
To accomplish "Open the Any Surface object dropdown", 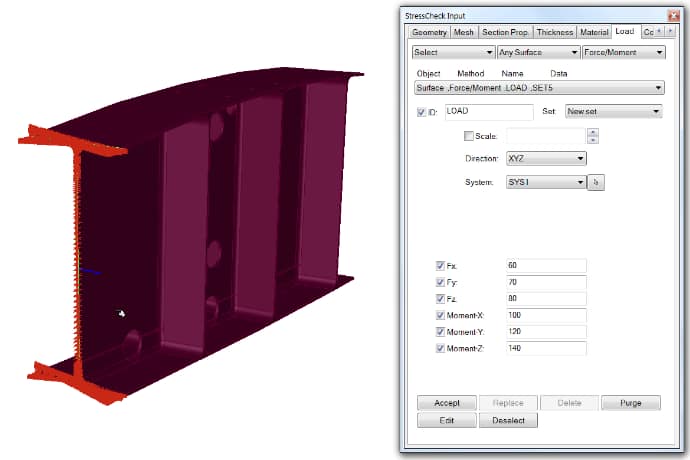I will tap(538, 52).
